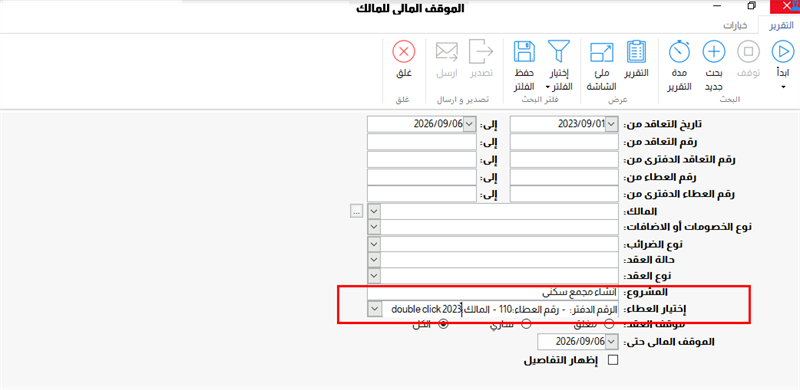
Task: Open contract end date 2026/09/06 dropdown
Action: (469, 124)
